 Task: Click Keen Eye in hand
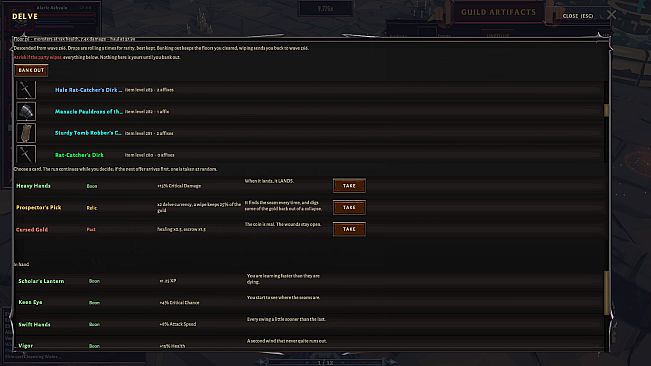click(30, 302)
